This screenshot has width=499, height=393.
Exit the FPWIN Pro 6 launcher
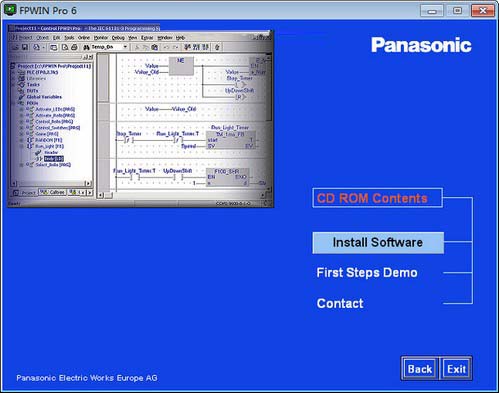click(456, 369)
